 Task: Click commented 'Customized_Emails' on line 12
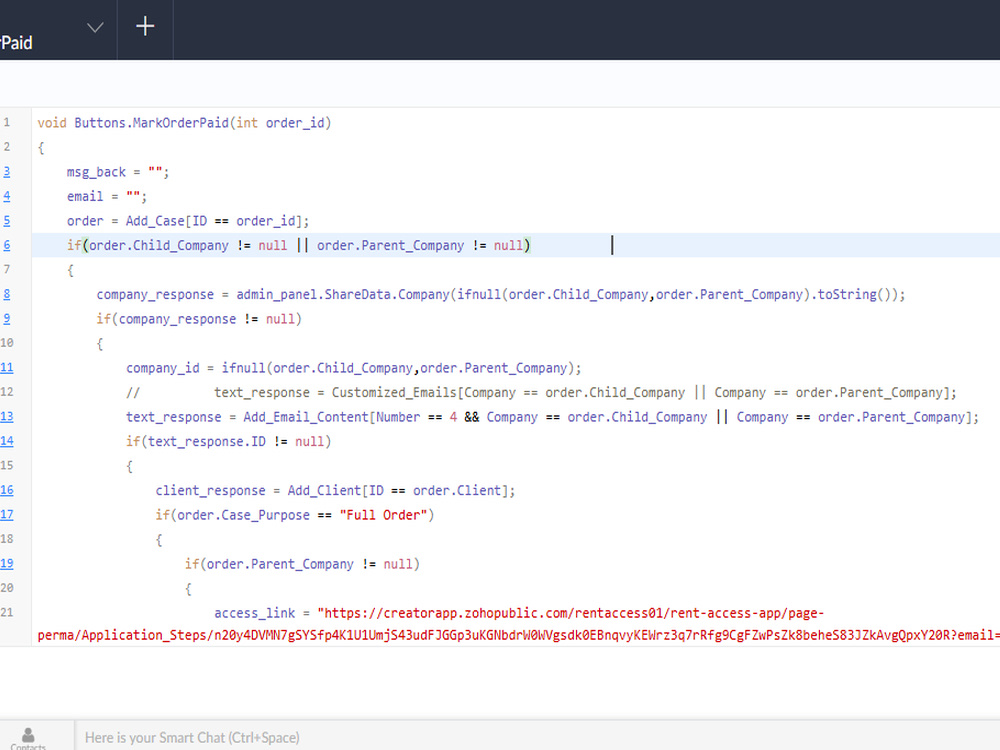394,392
